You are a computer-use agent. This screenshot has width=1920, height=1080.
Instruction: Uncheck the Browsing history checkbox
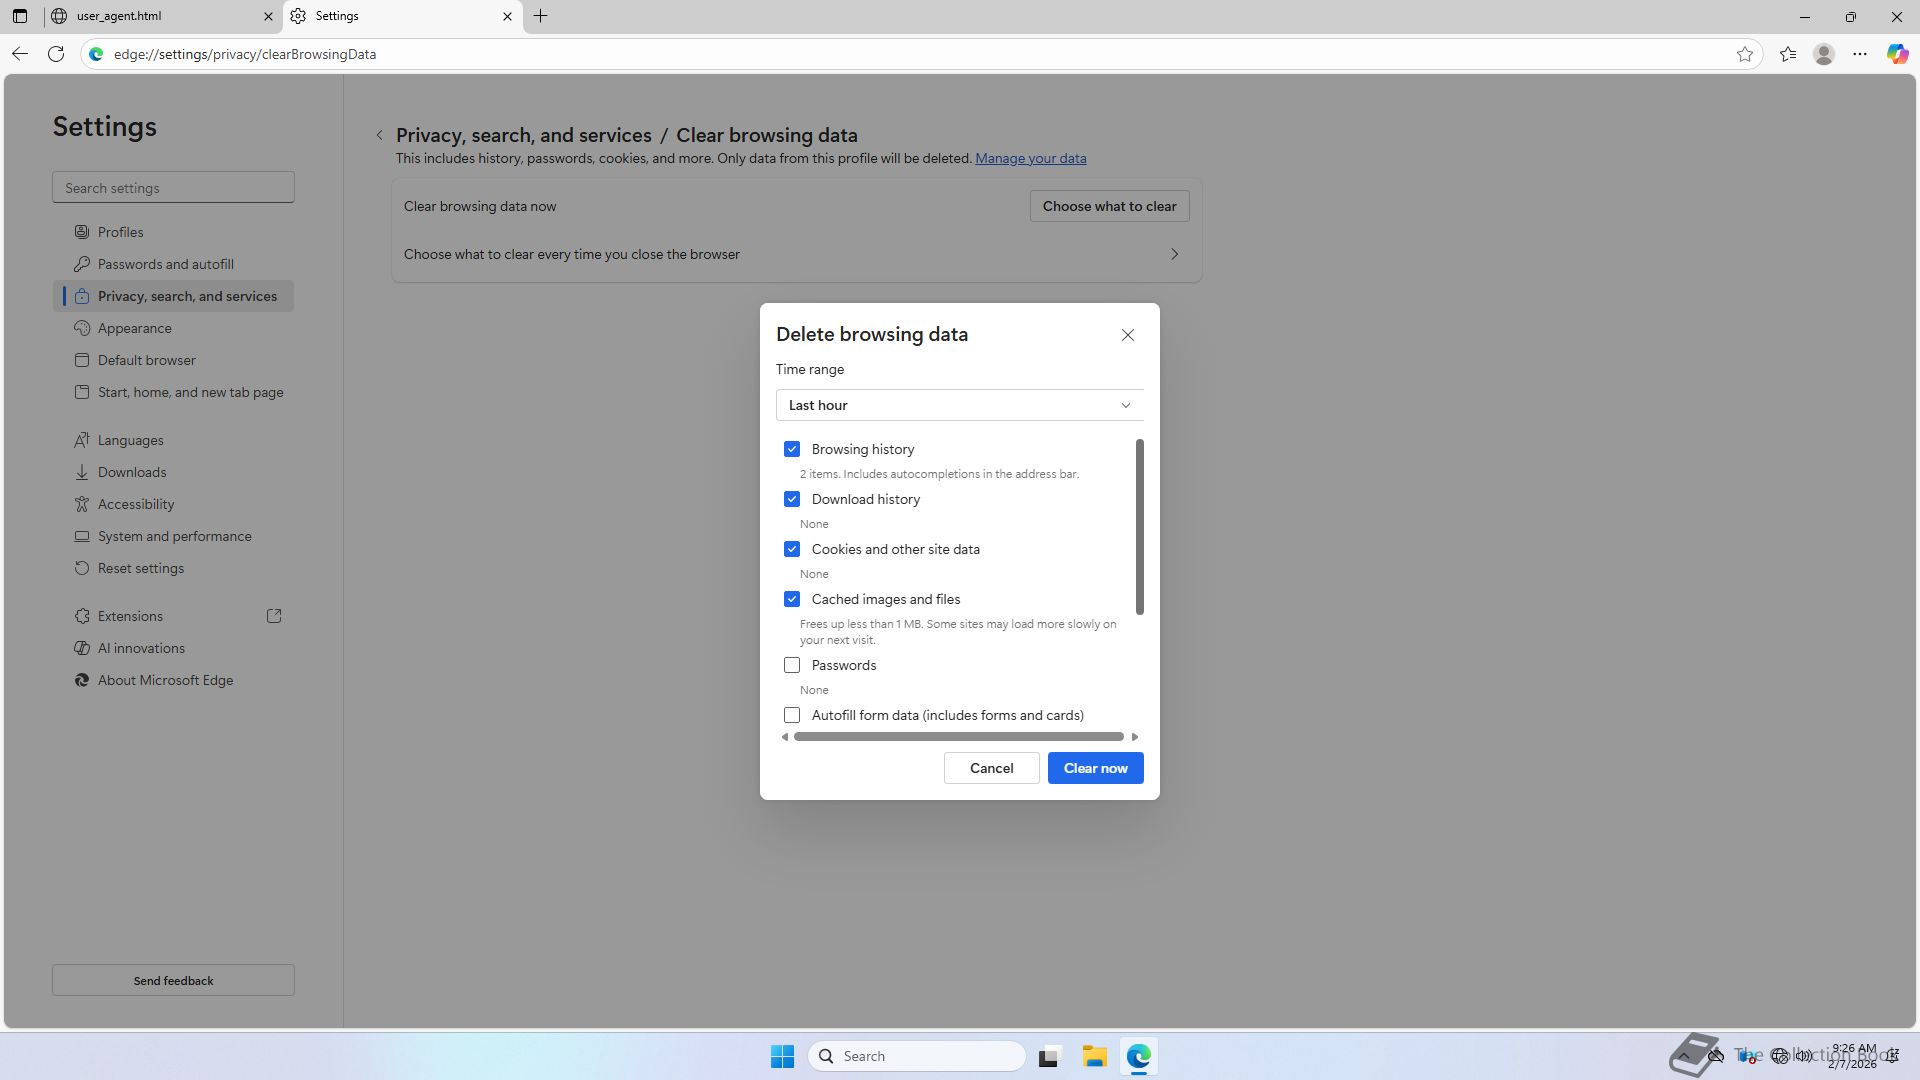[x=792, y=449]
